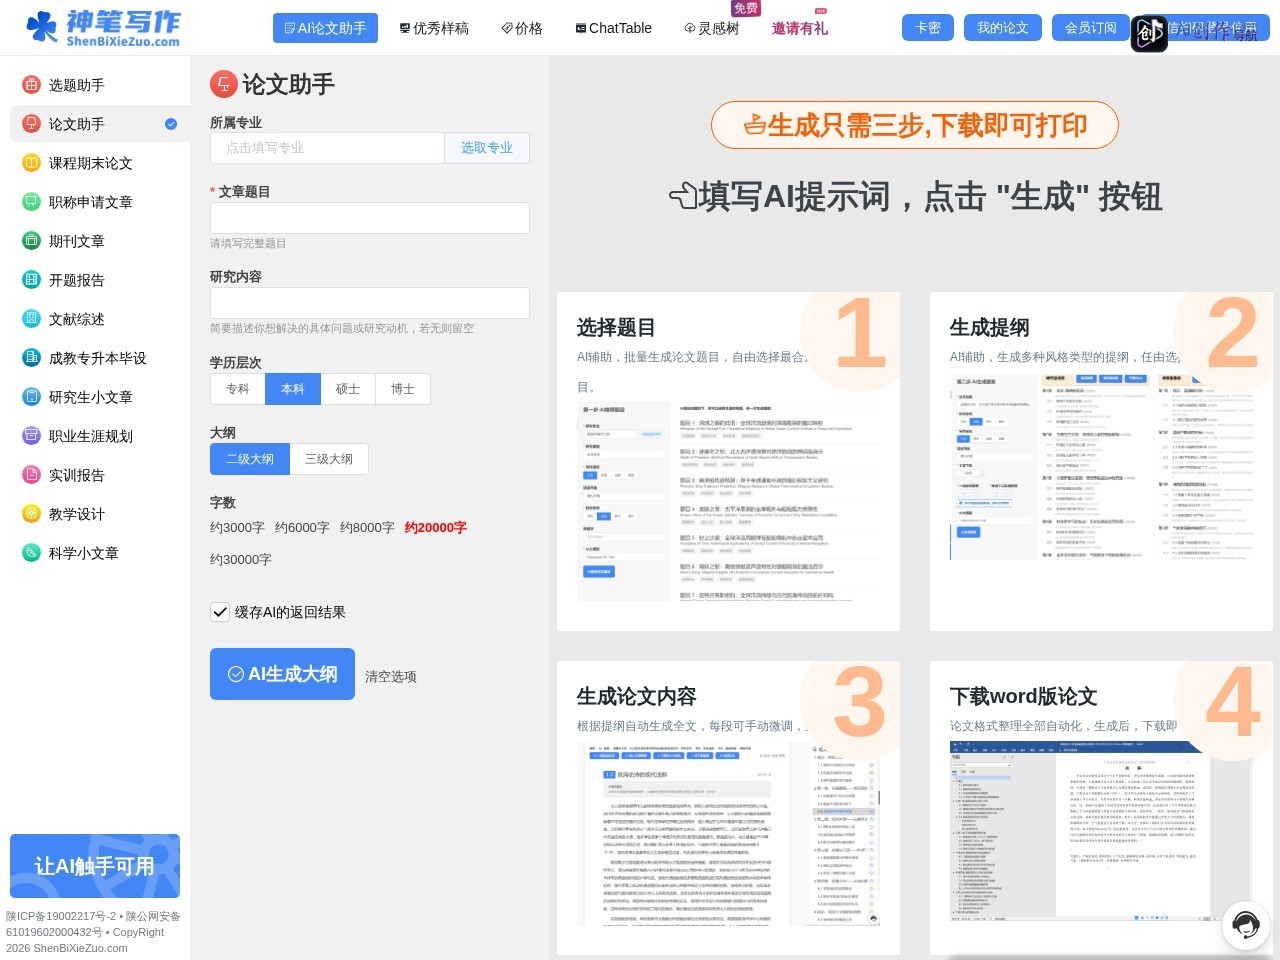
Task: Click the 期刊文章 sidebar icon
Action: point(31,241)
